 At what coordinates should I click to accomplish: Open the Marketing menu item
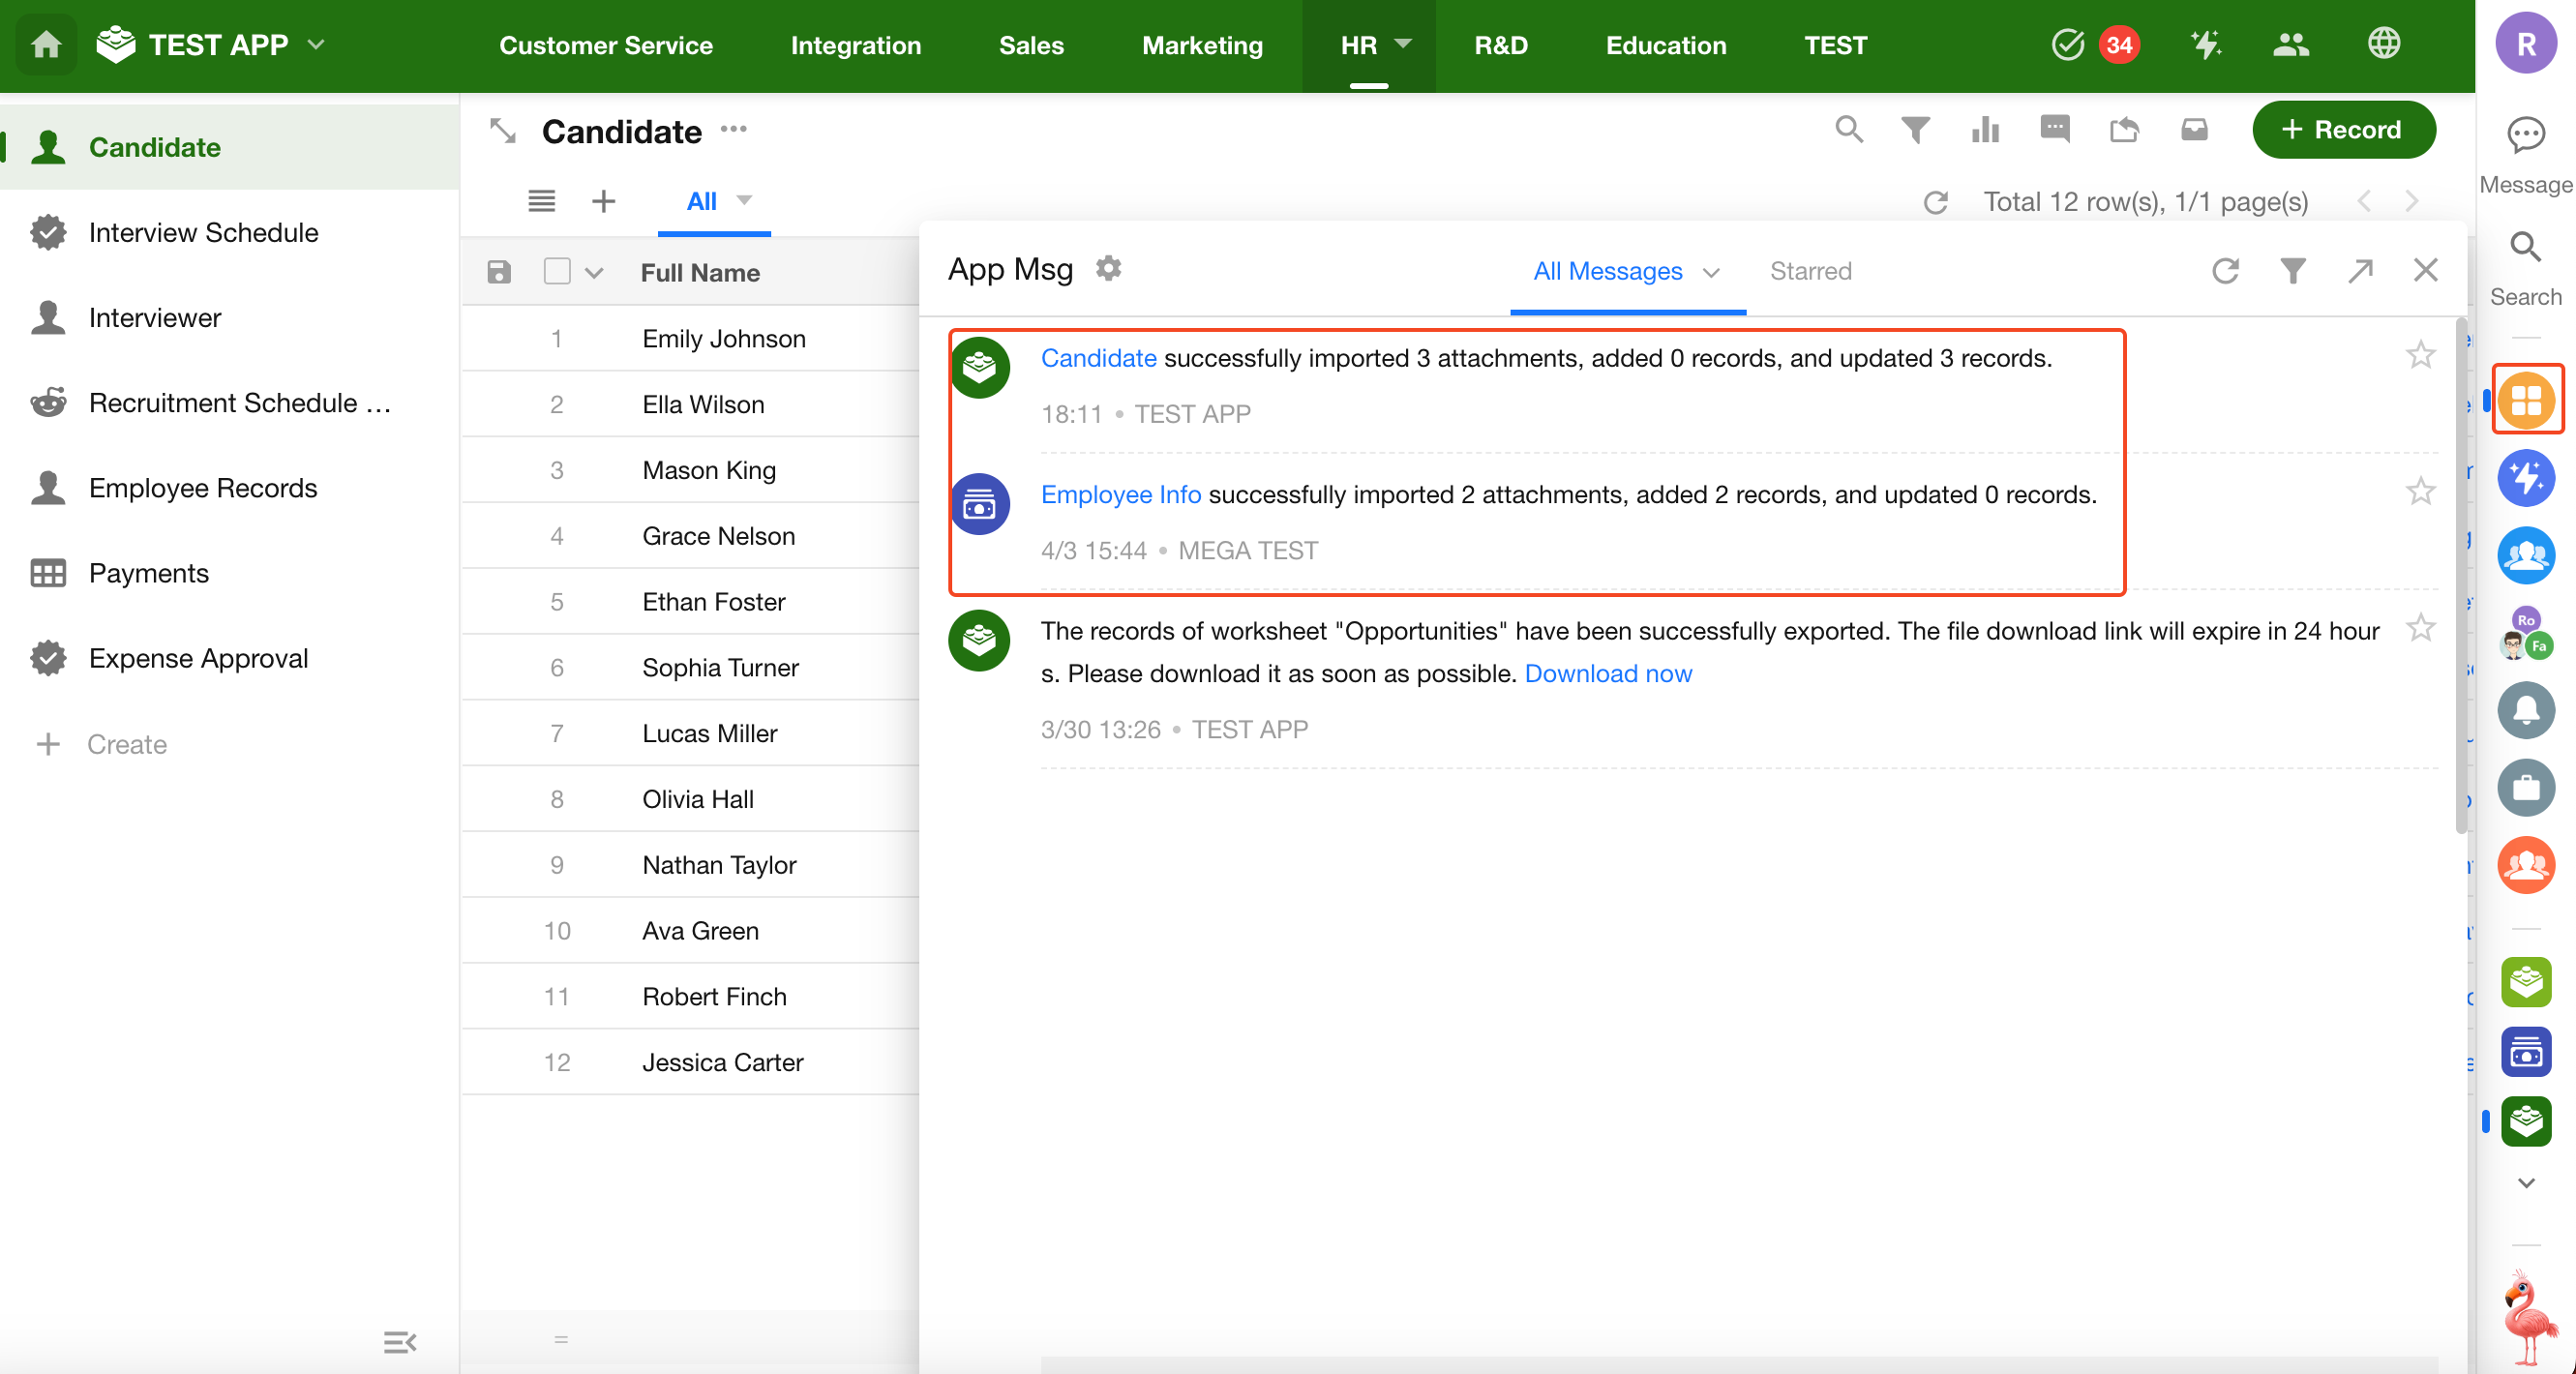1202,45
